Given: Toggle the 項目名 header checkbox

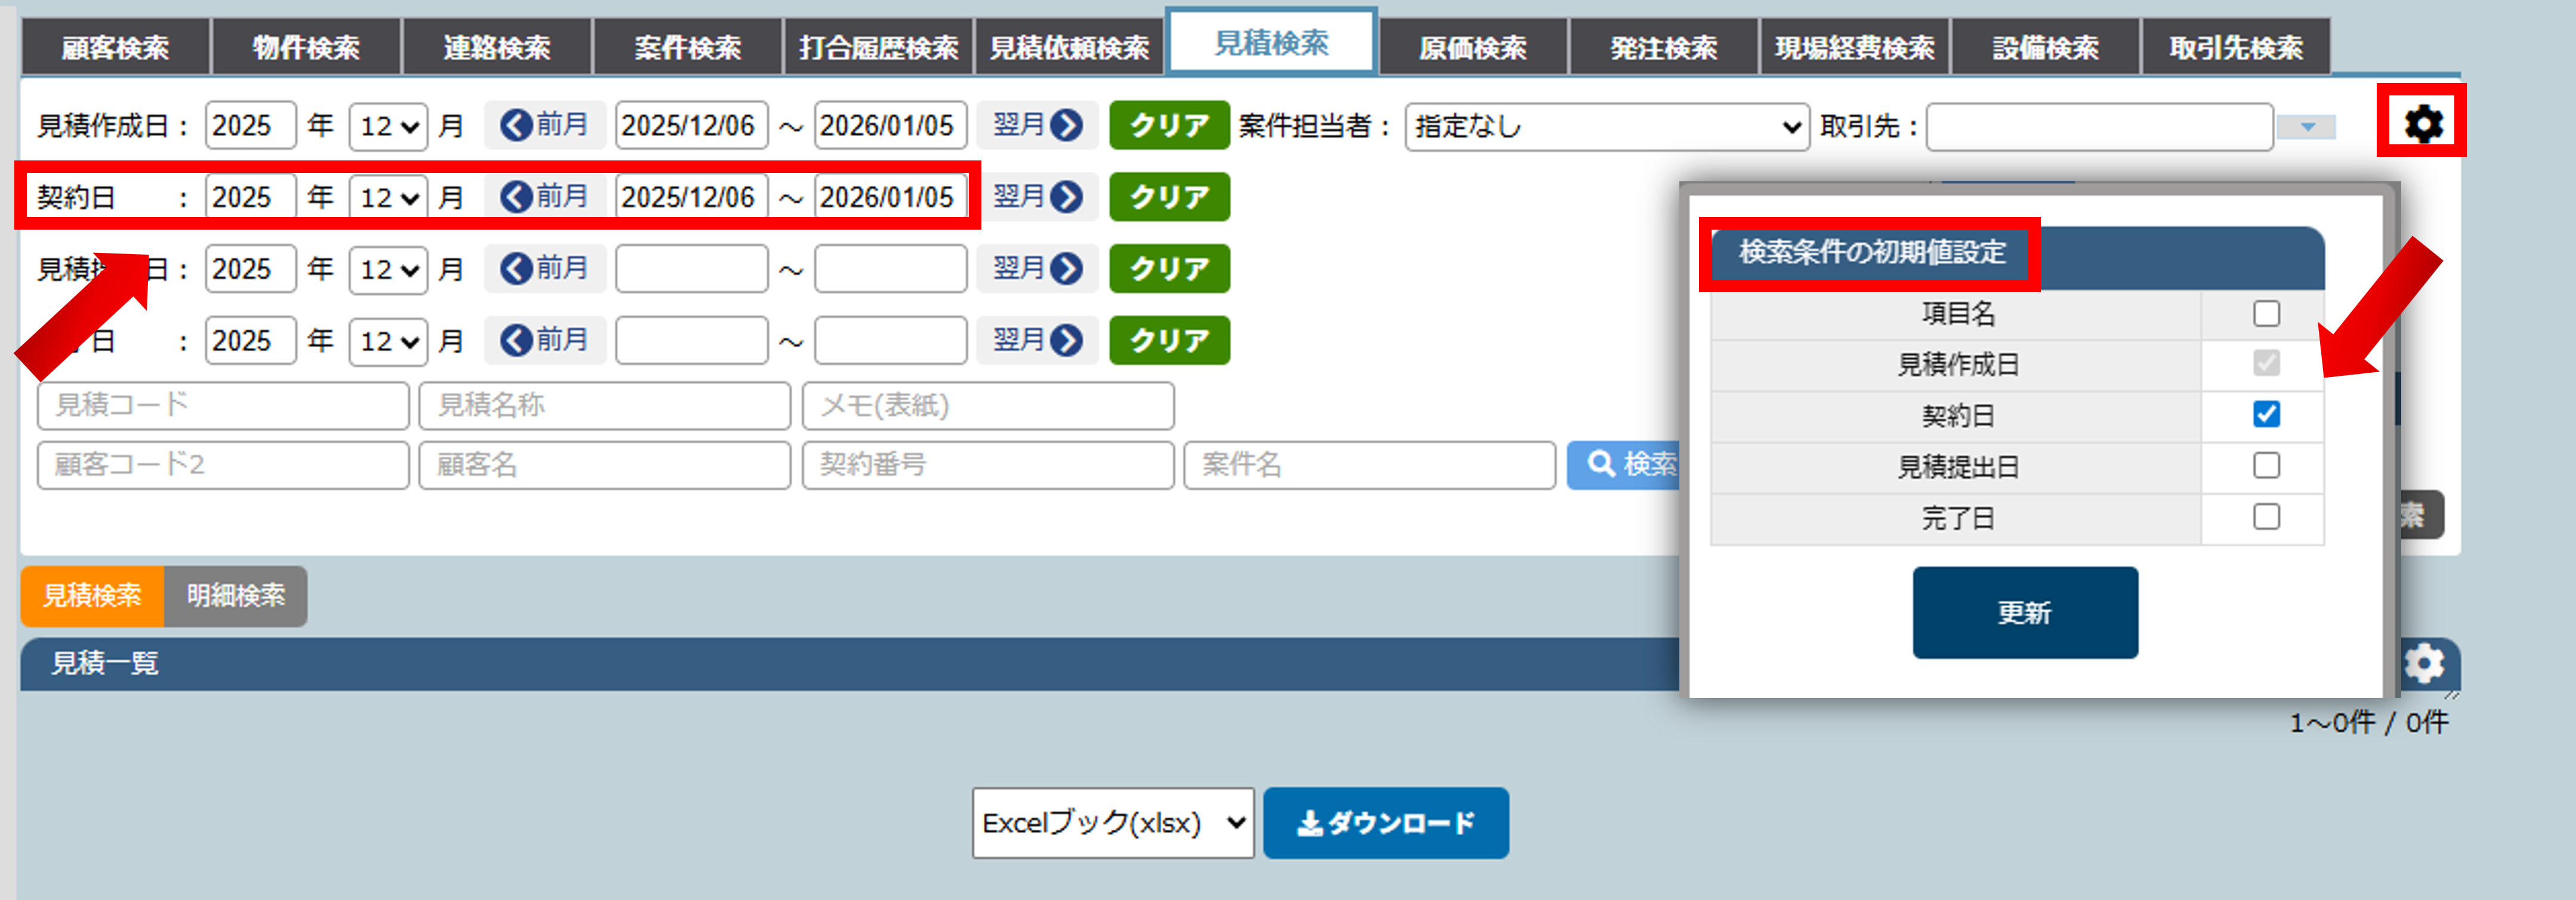Looking at the screenshot, I should click(x=2266, y=314).
